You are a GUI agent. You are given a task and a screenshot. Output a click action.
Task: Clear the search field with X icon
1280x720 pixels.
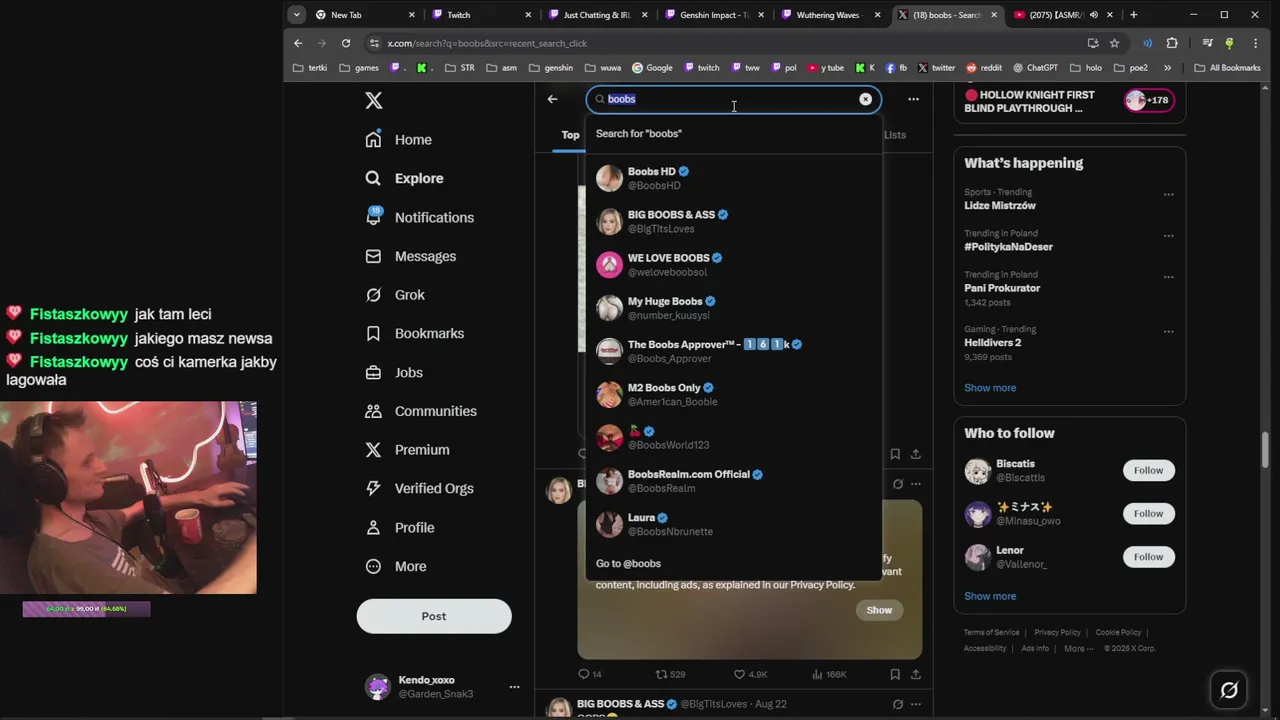[866, 99]
